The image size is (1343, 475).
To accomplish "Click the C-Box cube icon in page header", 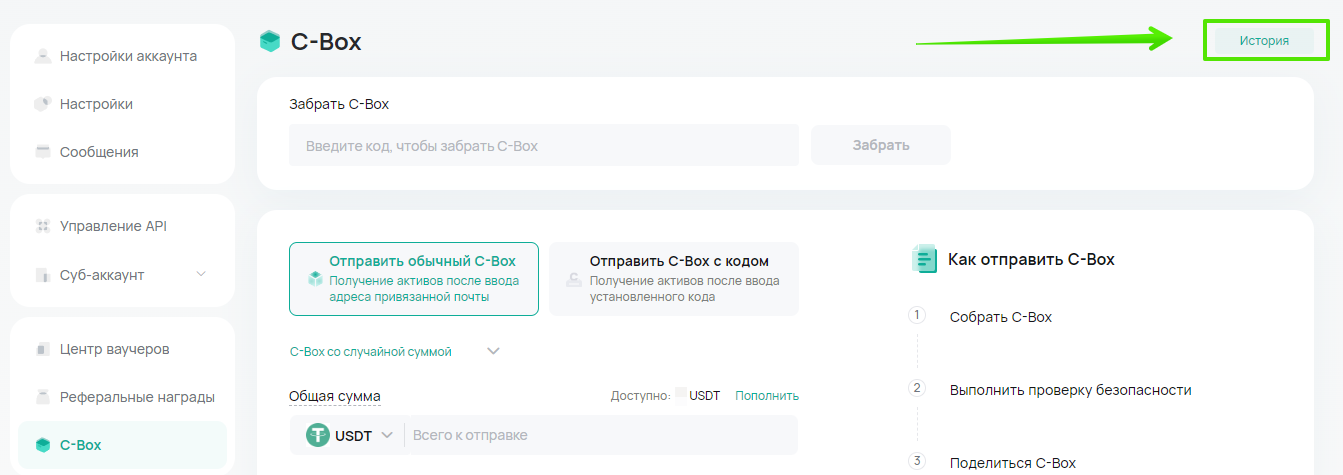I will click(x=270, y=41).
